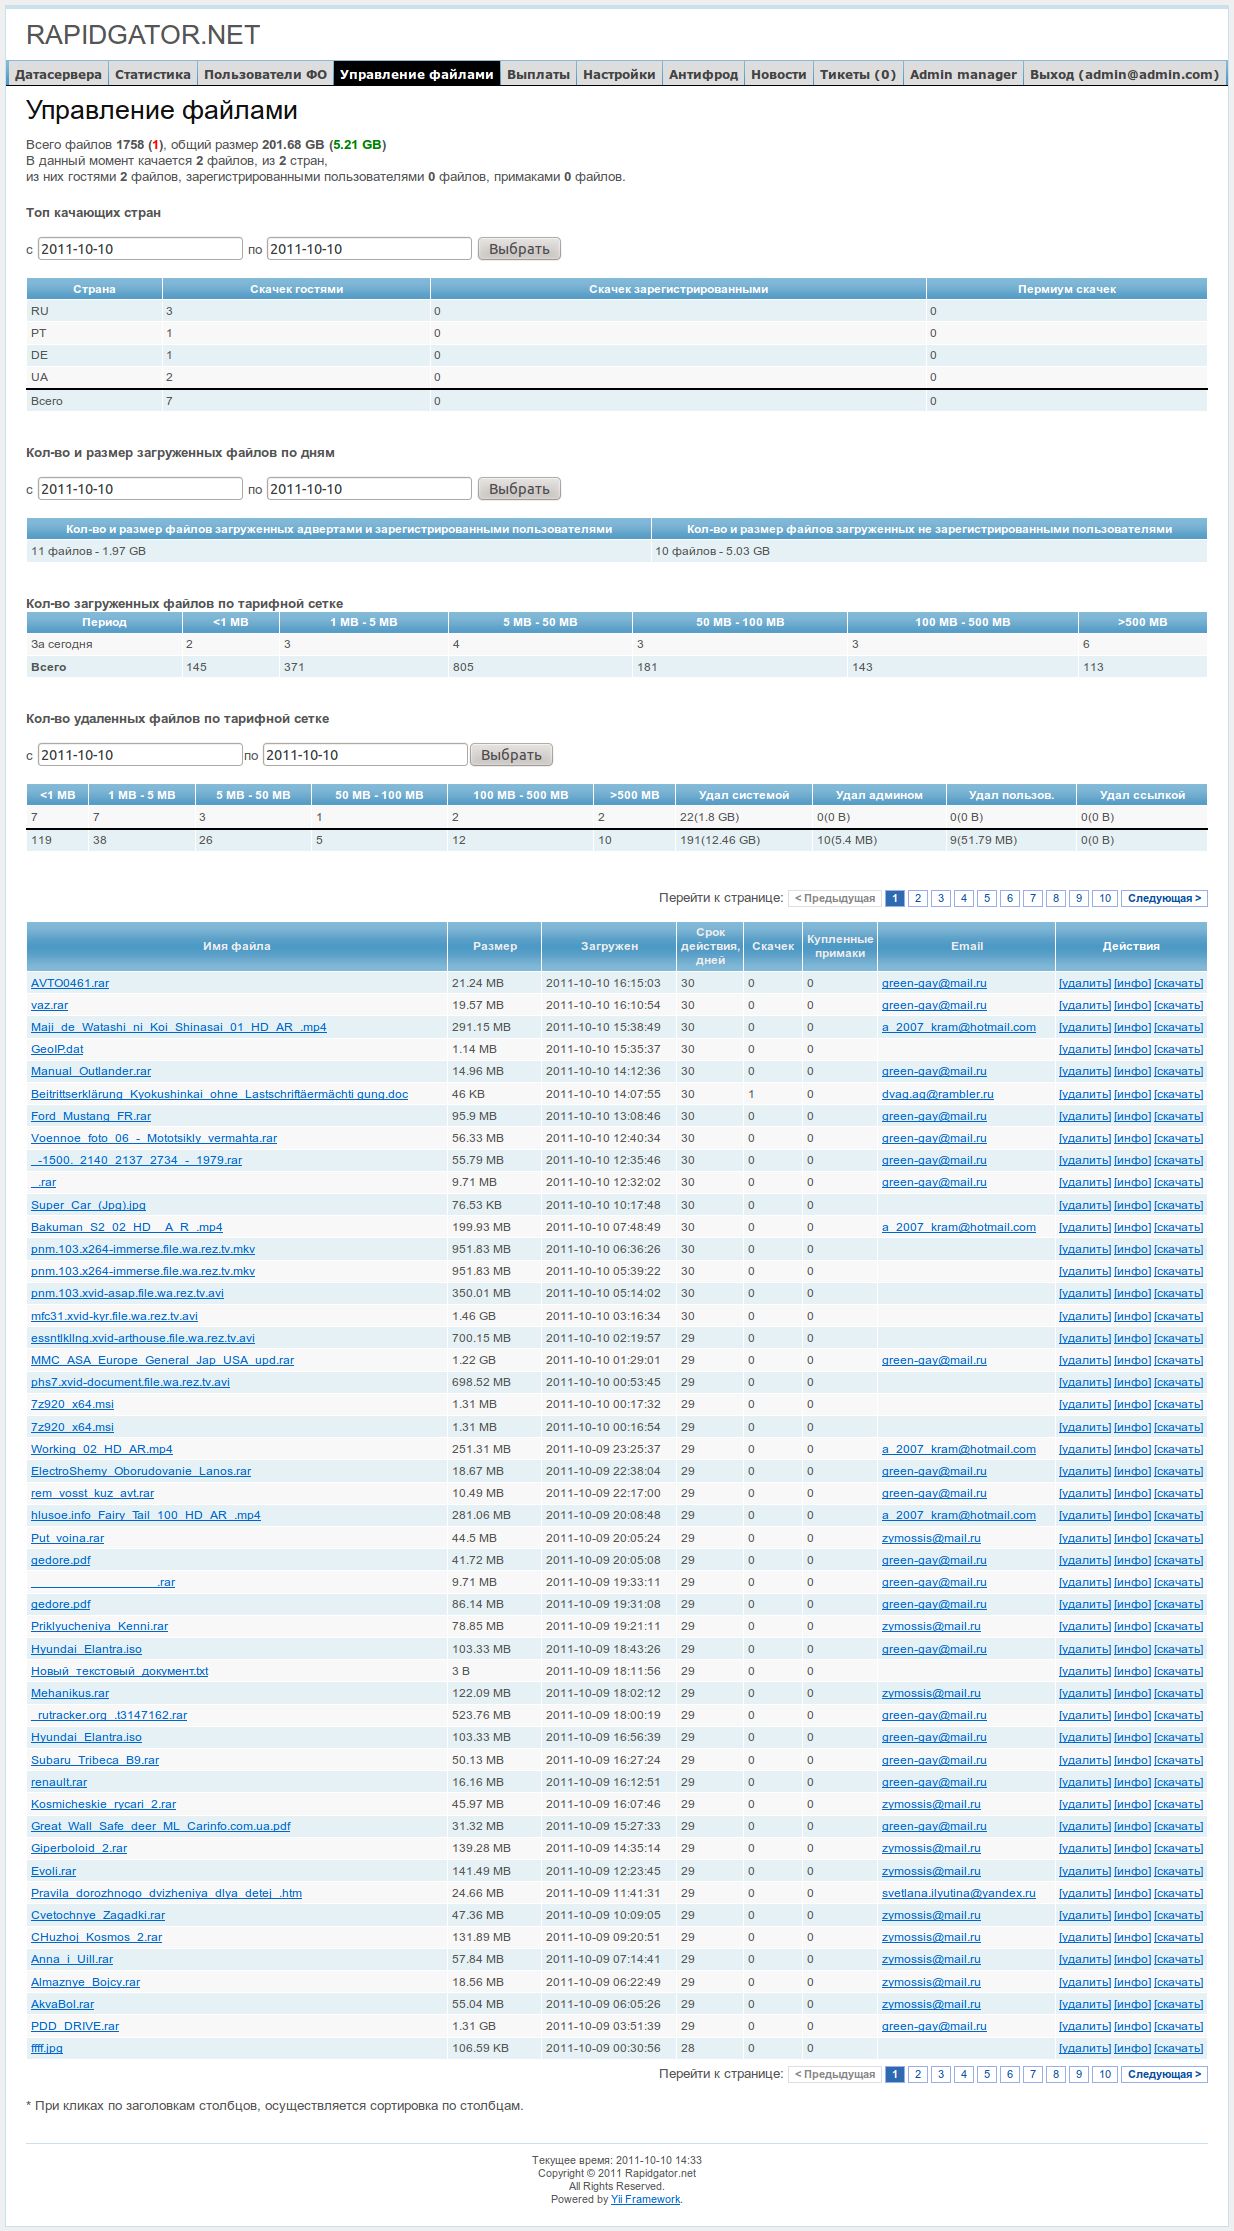Open the vaz.rar file link
Screen dimensions: 1234x2231
[50, 1005]
